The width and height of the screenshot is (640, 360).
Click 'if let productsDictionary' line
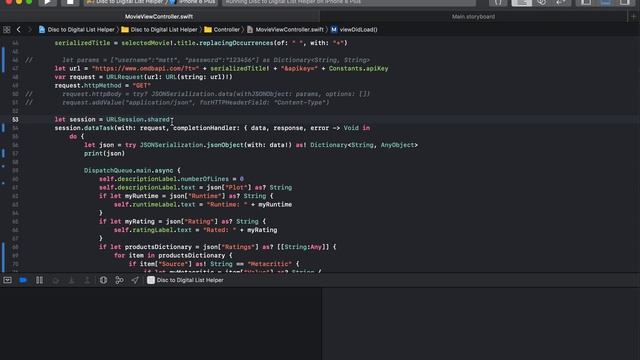tap(218, 247)
